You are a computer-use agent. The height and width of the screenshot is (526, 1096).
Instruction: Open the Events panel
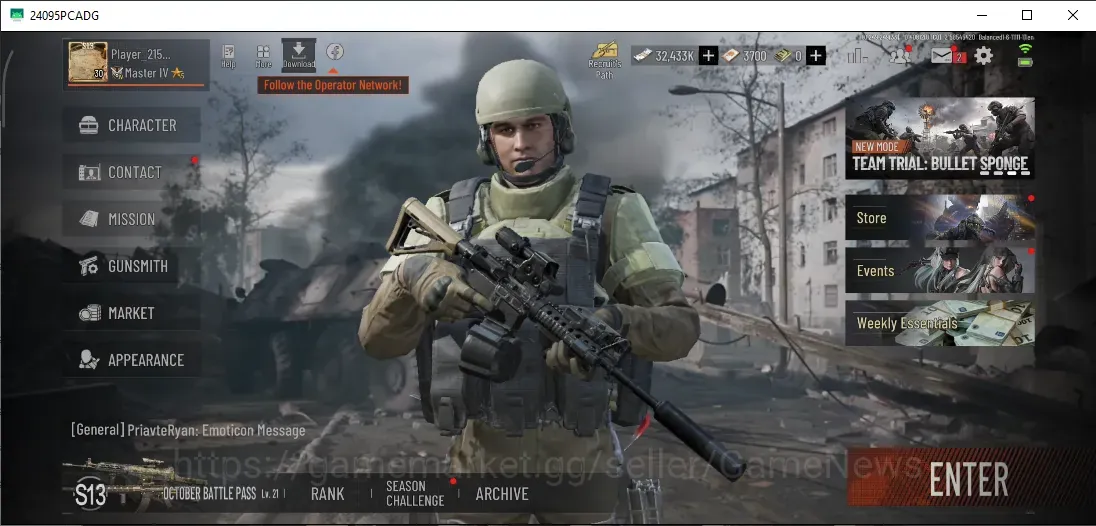939,270
